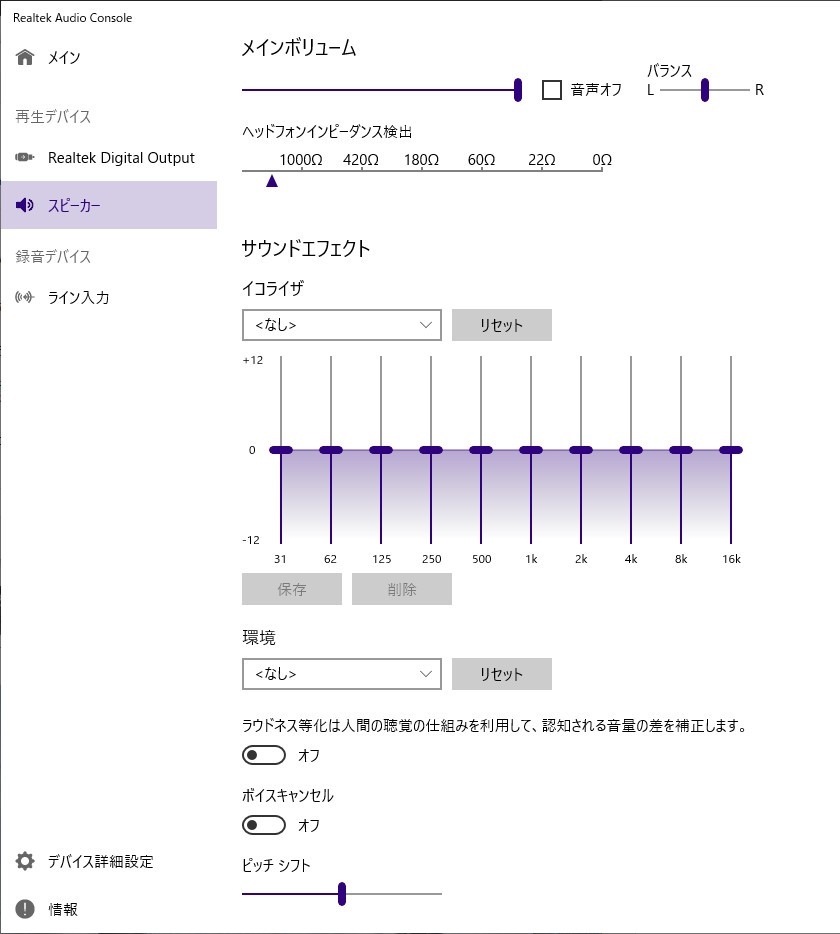Click the 1k equalizer band slider
840x934 pixels.
tap(530, 450)
